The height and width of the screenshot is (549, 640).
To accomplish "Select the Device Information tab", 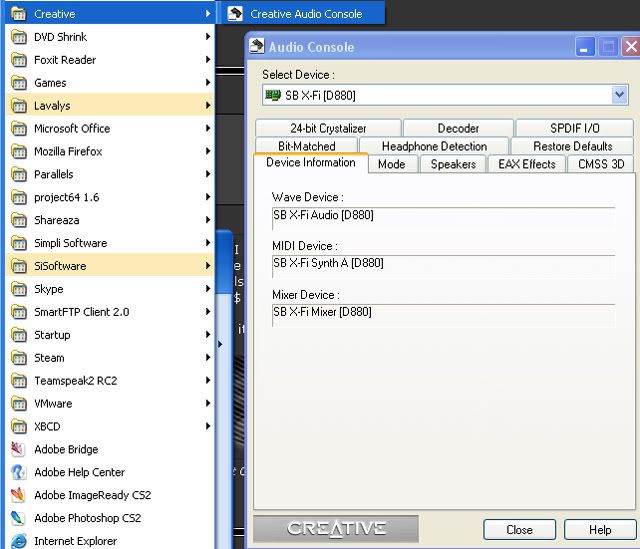I will tap(311, 162).
